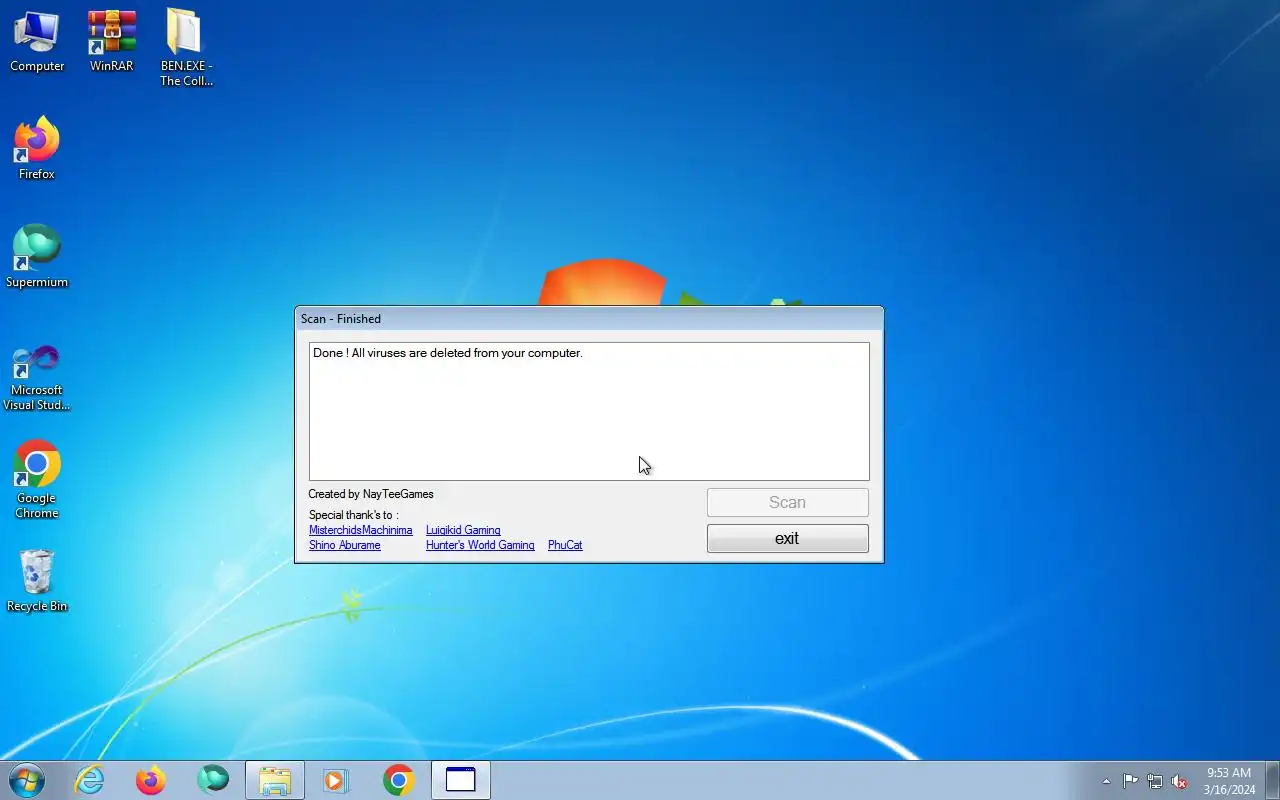
Task: Select the Recycle Bin icon
Action: pos(37,580)
